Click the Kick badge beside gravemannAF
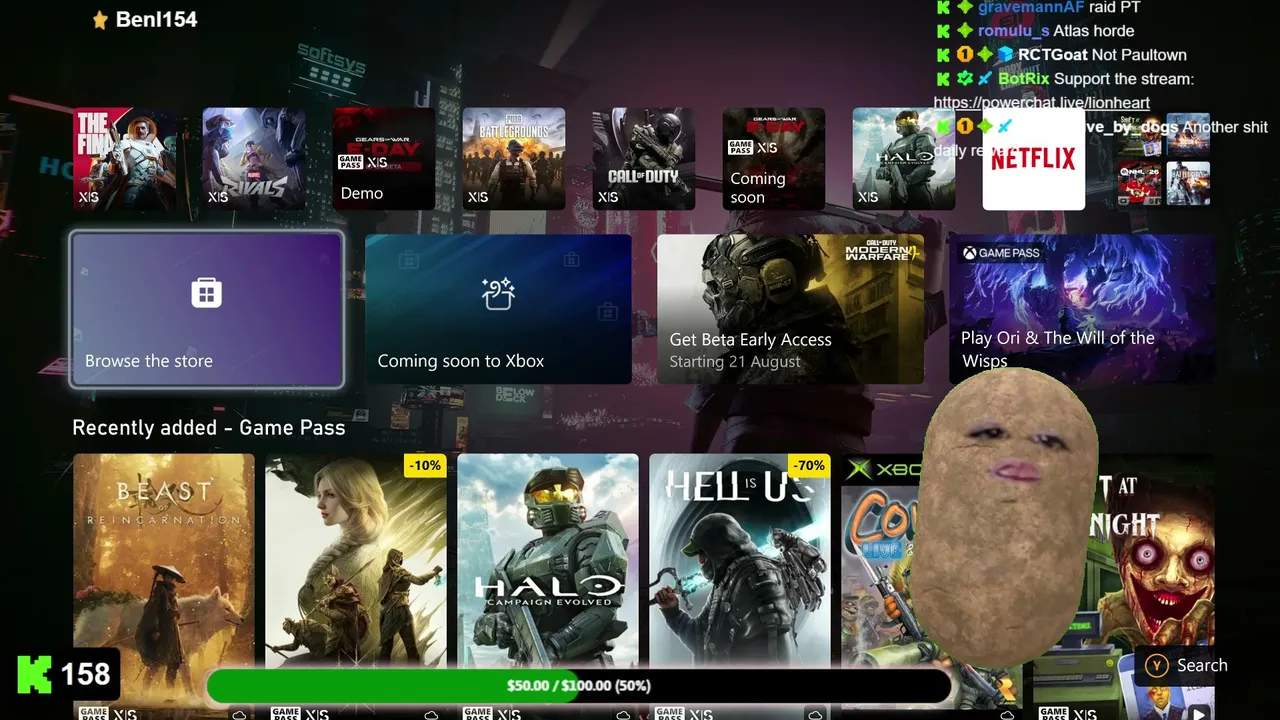1280x720 pixels. tap(943, 7)
